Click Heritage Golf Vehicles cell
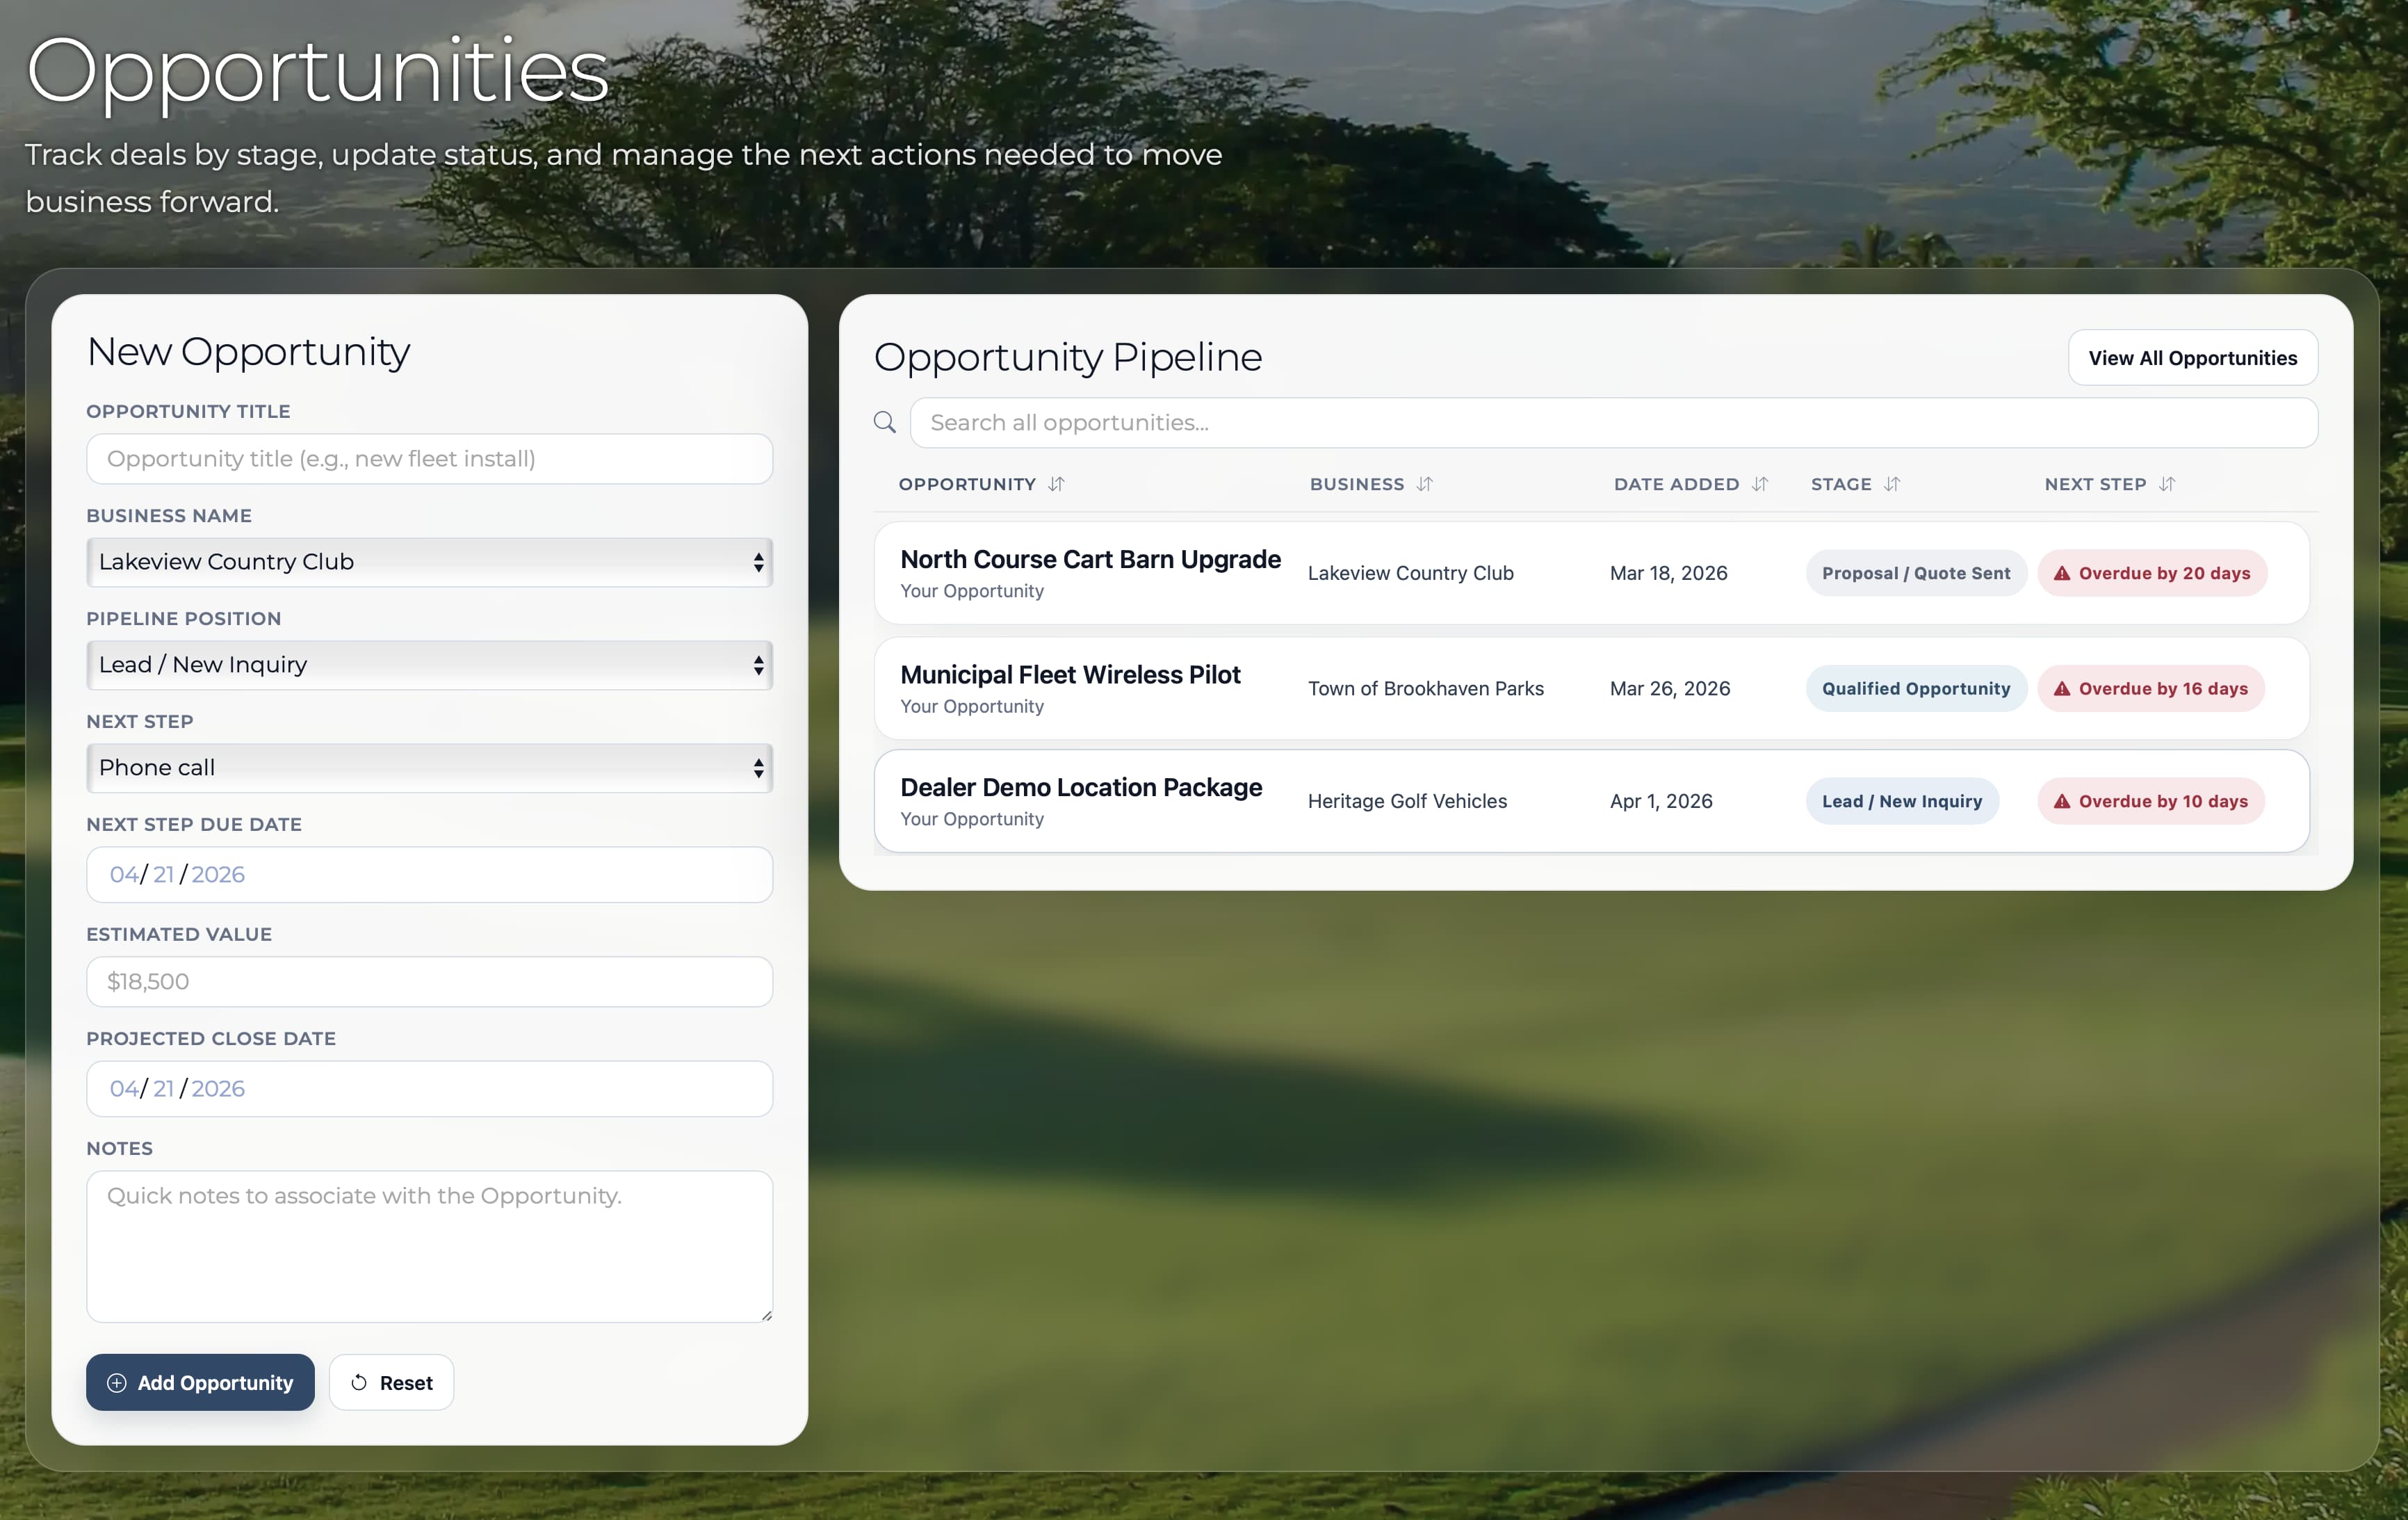This screenshot has width=2408, height=1520. pyautogui.click(x=1407, y=801)
